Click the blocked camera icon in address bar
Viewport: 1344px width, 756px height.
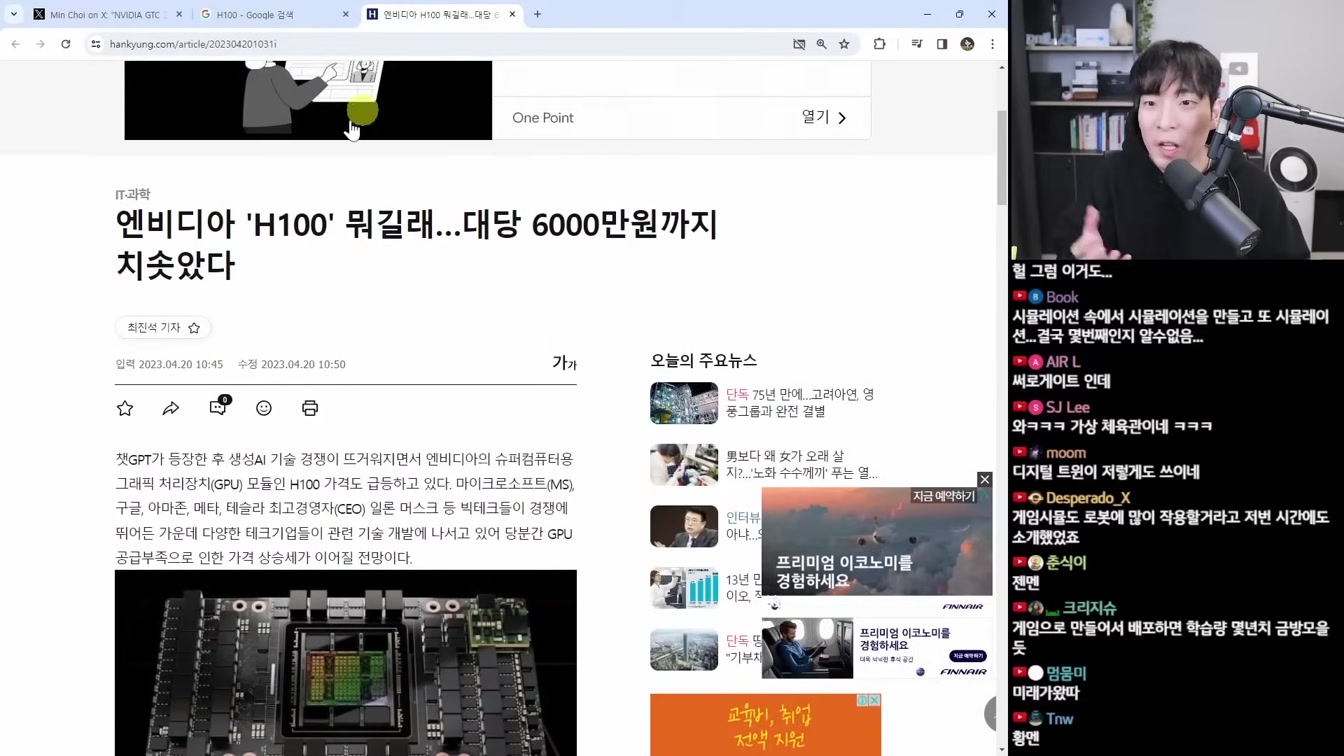tap(799, 44)
